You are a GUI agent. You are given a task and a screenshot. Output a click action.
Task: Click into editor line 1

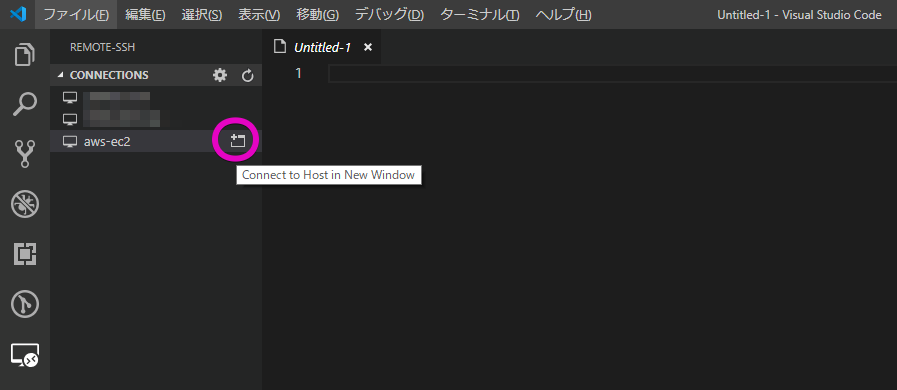pyautogui.click(x=612, y=74)
